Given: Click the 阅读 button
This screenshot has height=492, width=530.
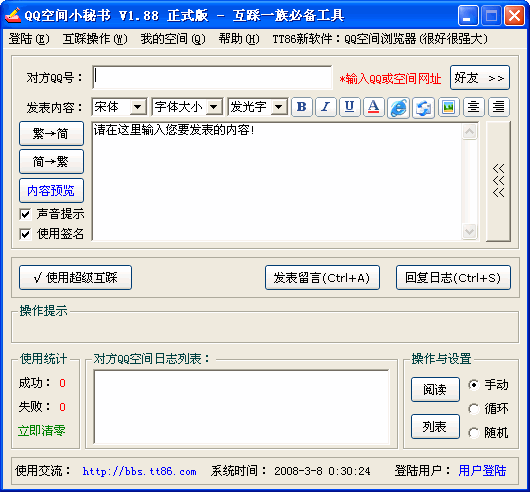Looking at the screenshot, I should [435, 390].
